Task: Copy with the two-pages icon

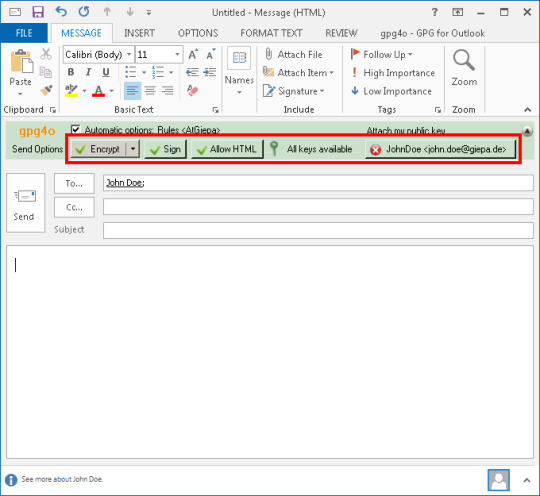Action: click(x=45, y=72)
